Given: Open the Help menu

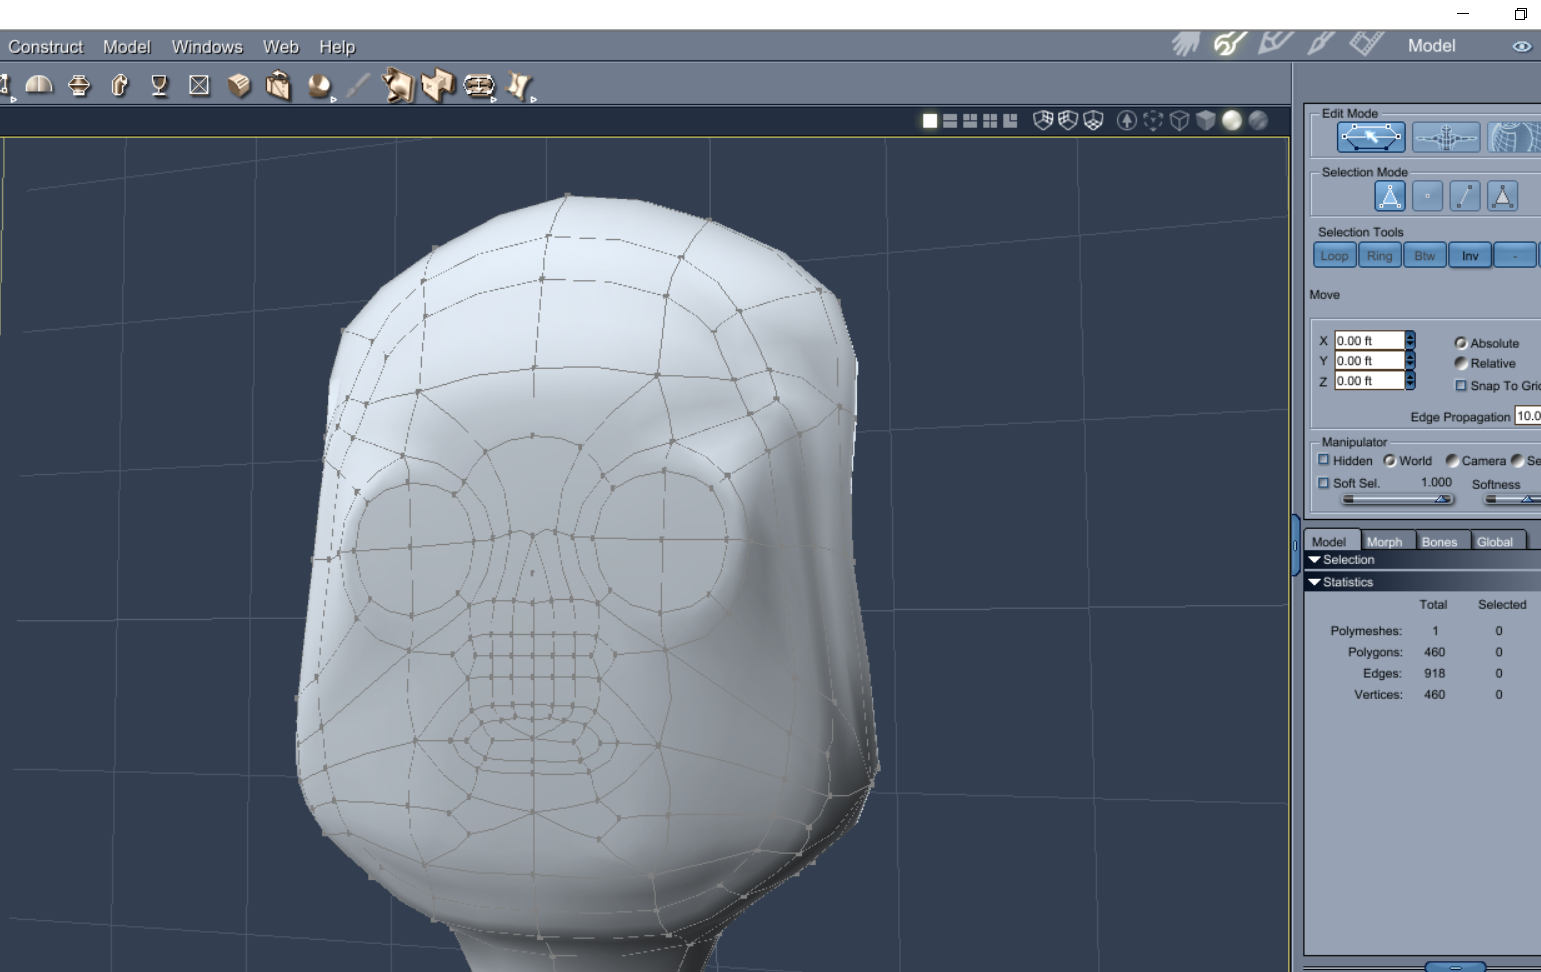Looking at the screenshot, I should (x=337, y=47).
